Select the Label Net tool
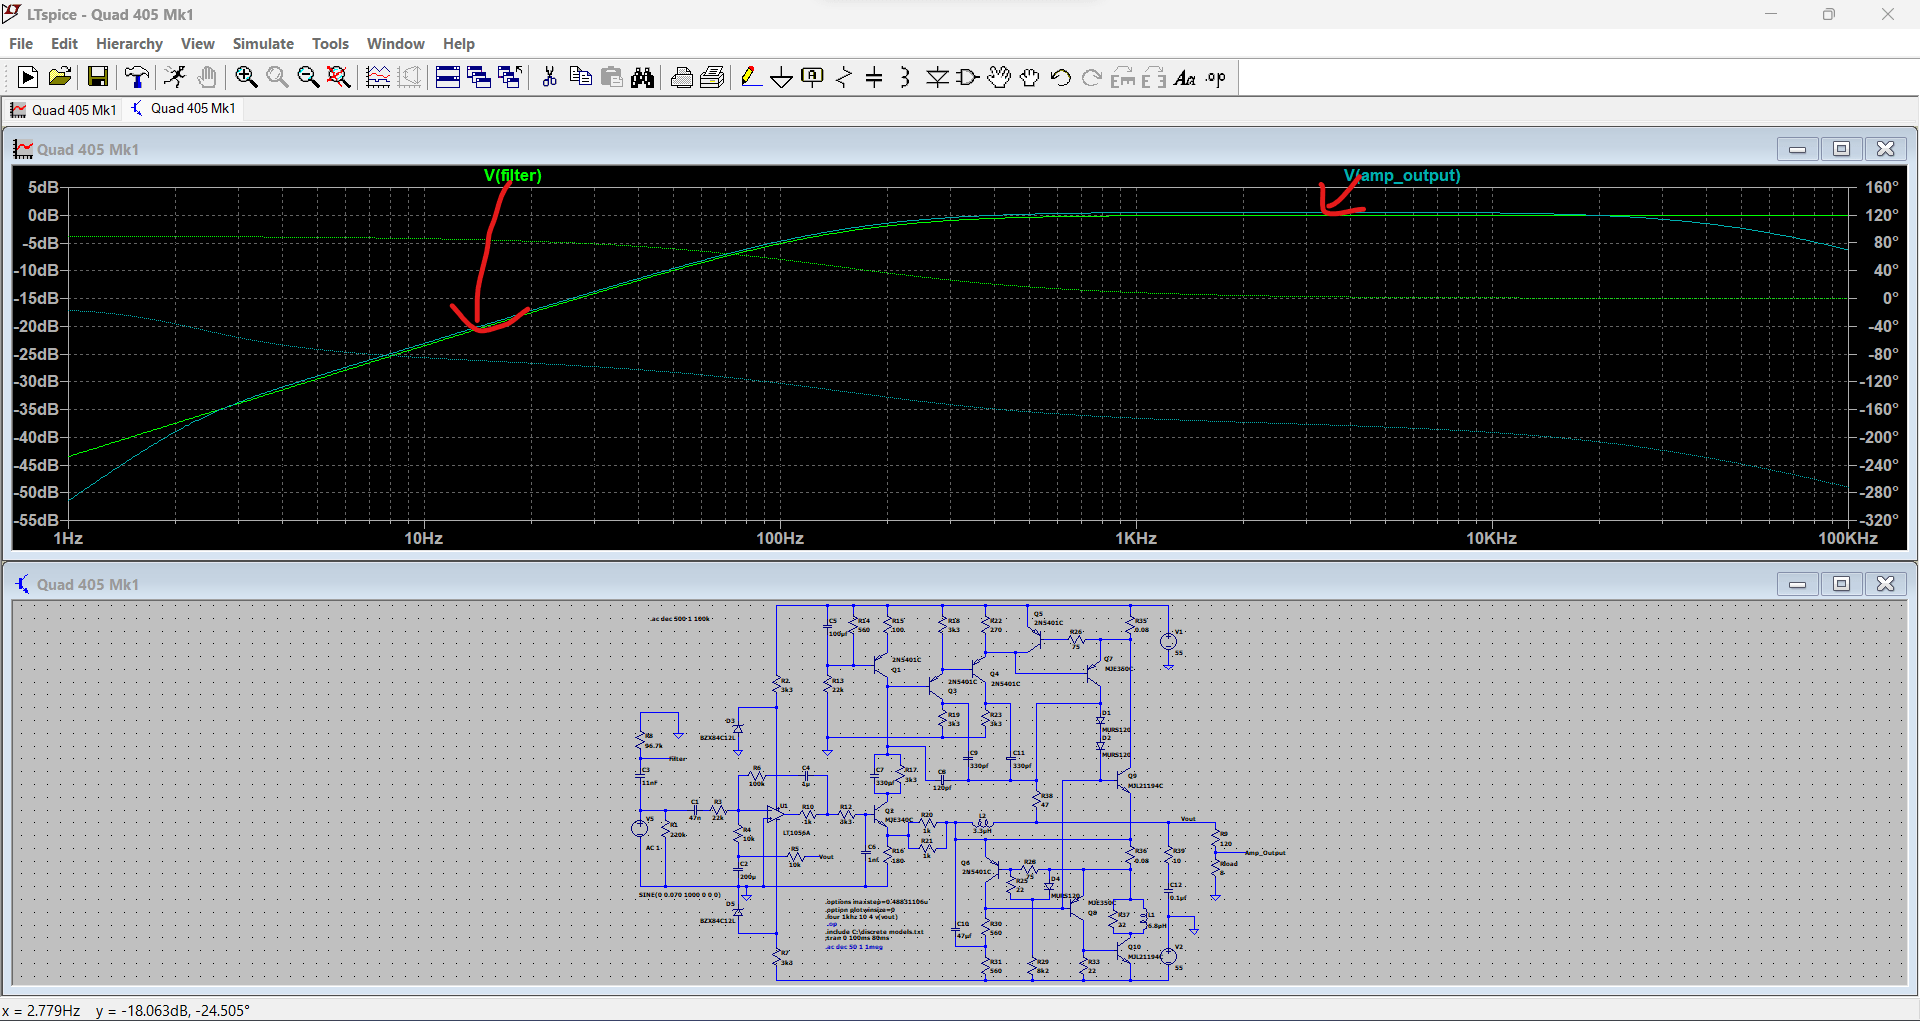This screenshot has width=1920, height=1021. (x=813, y=77)
